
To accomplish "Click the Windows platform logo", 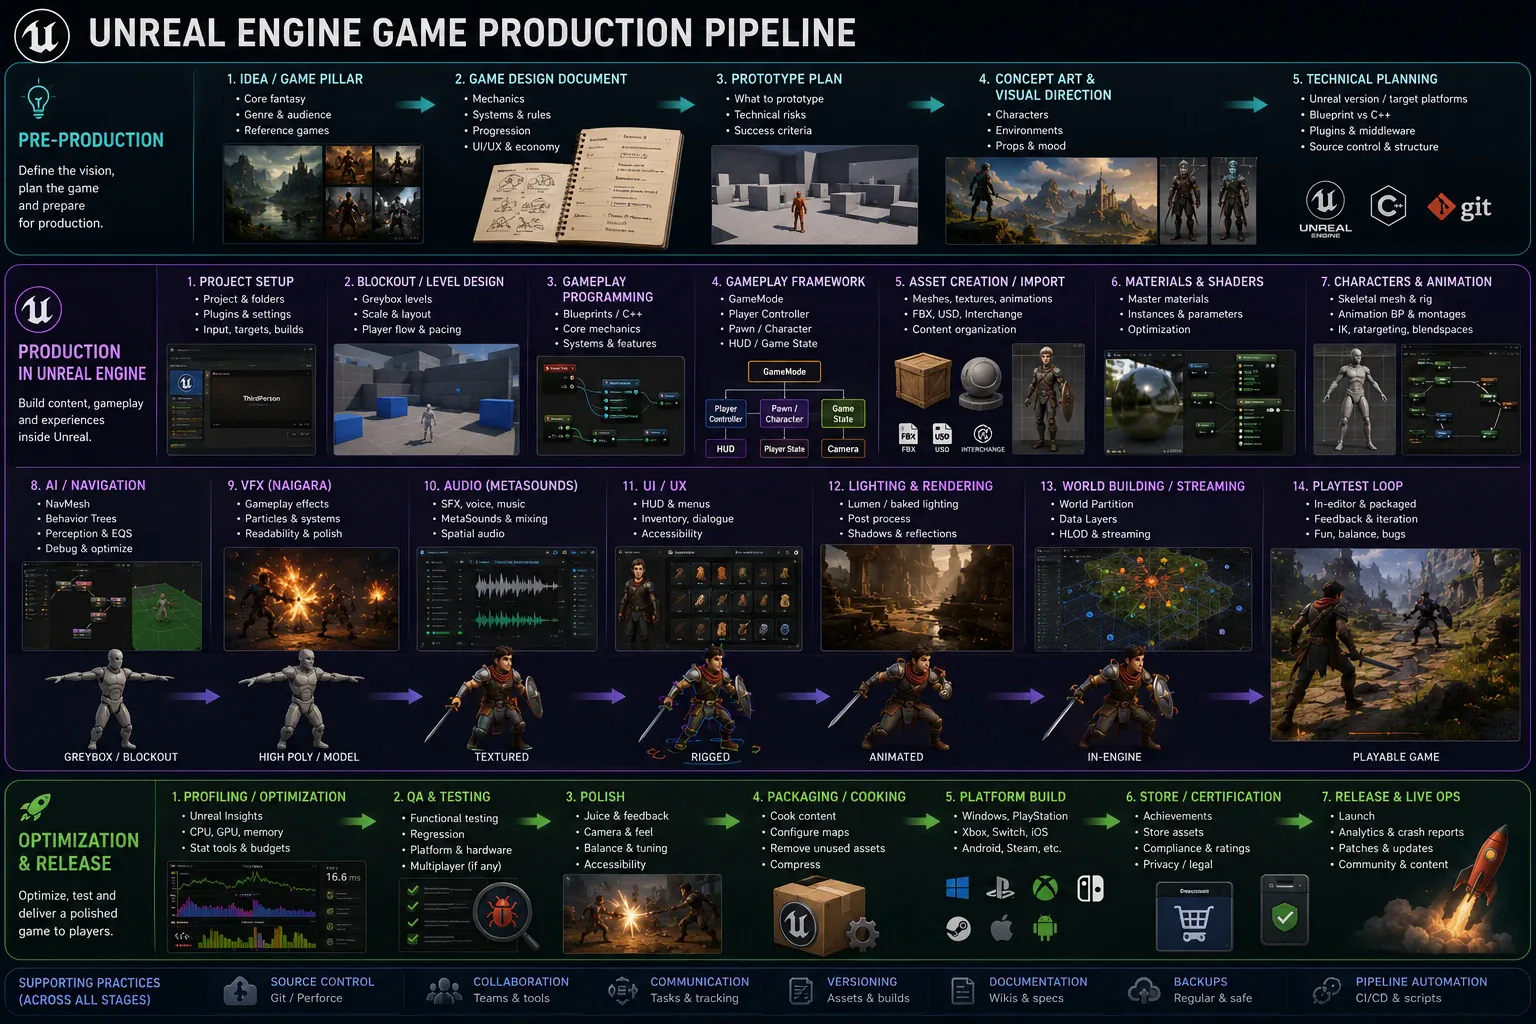I will pyautogui.click(x=957, y=888).
